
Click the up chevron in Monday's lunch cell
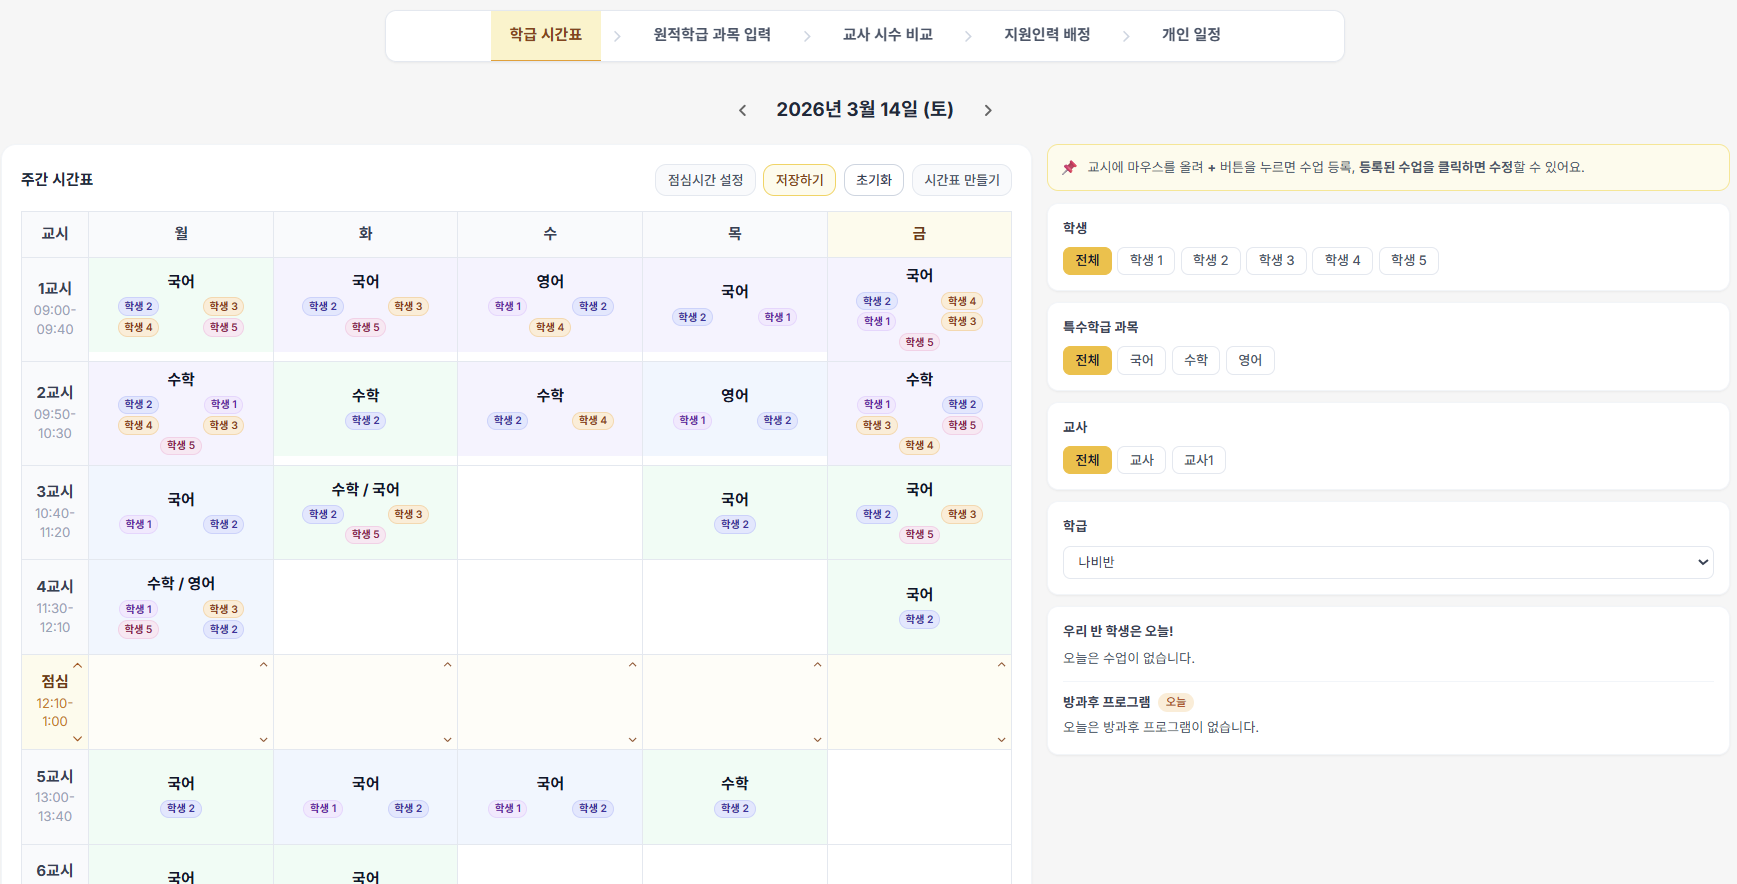pyautogui.click(x=264, y=665)
